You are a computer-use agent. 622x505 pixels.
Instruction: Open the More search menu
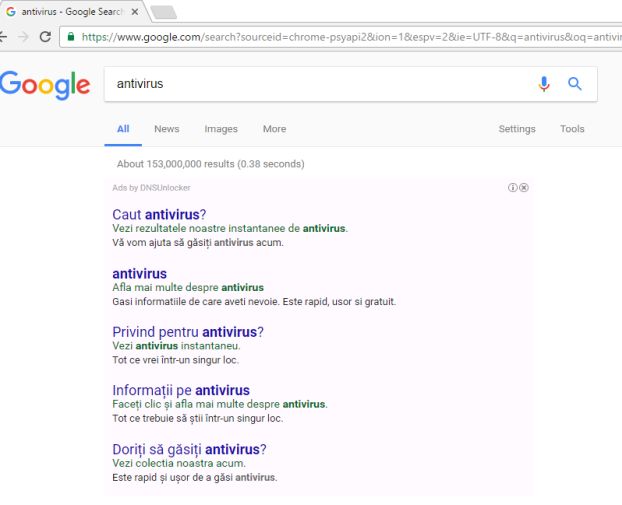[x=275, y=129]
